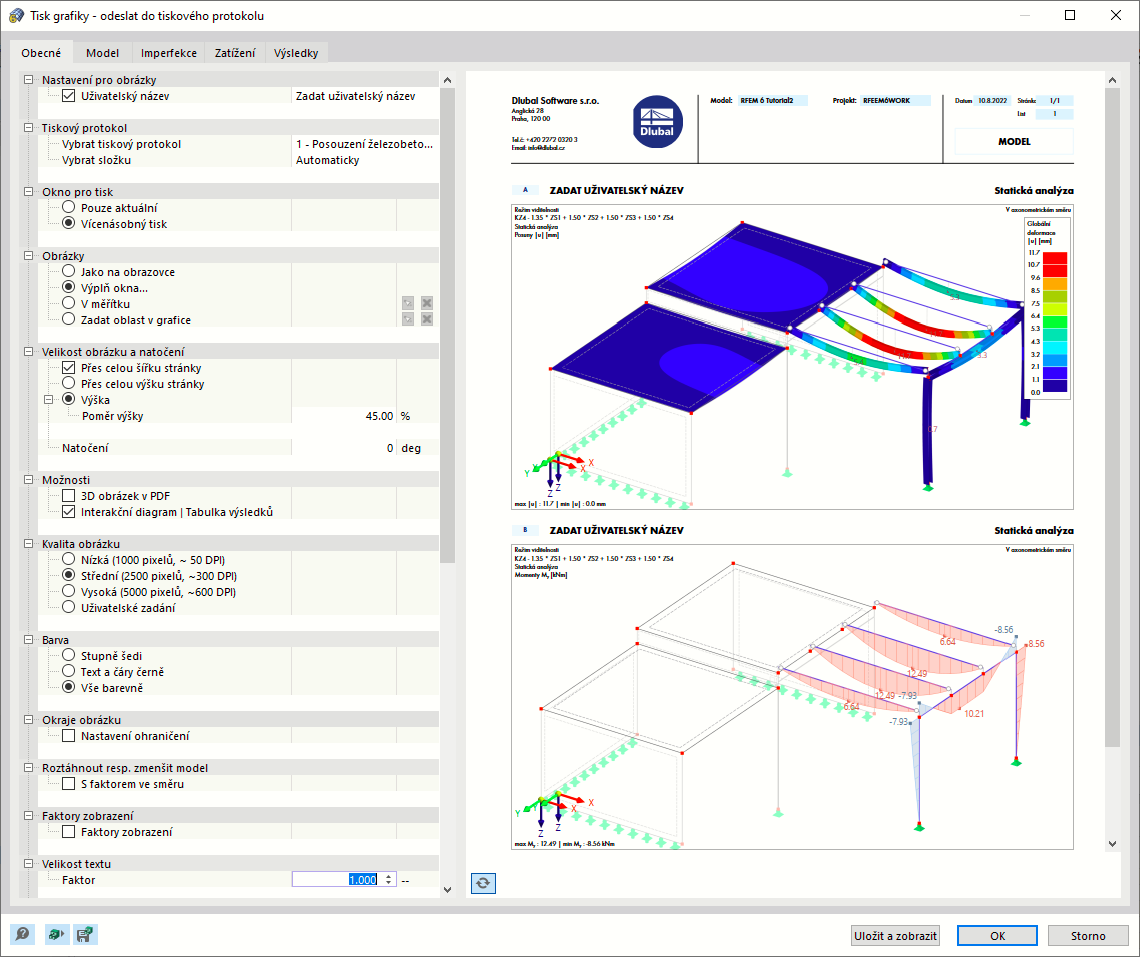Screen dimensions: 1140x957
Task: Collapse Možnosti section
Action: tap(28, 479)
